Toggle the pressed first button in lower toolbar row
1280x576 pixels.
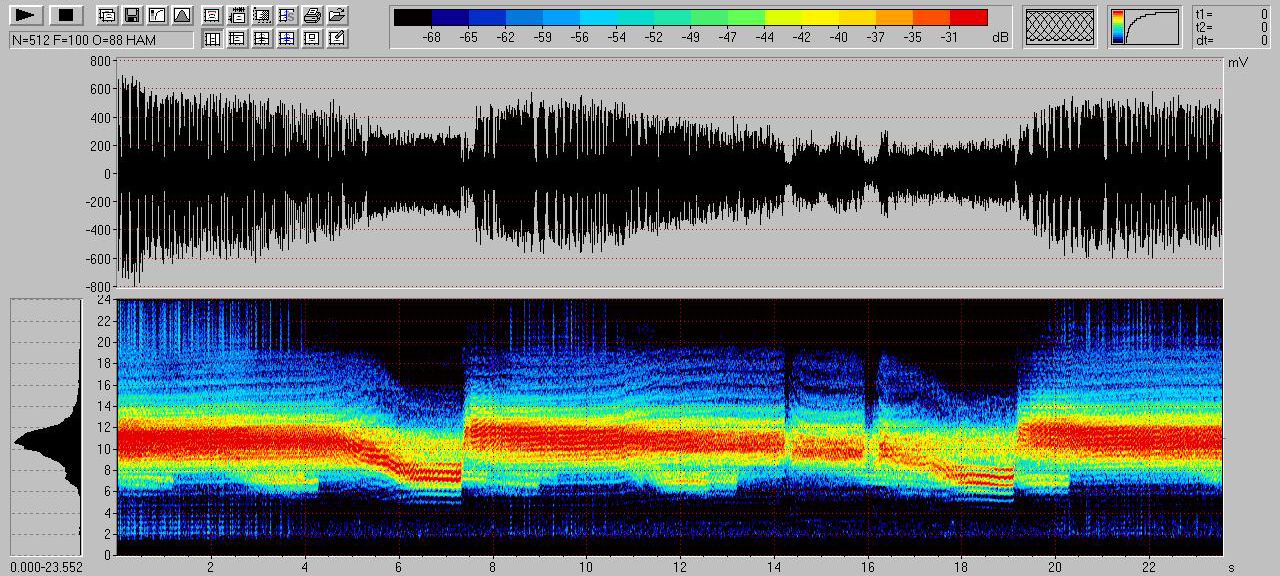(212, 39)
